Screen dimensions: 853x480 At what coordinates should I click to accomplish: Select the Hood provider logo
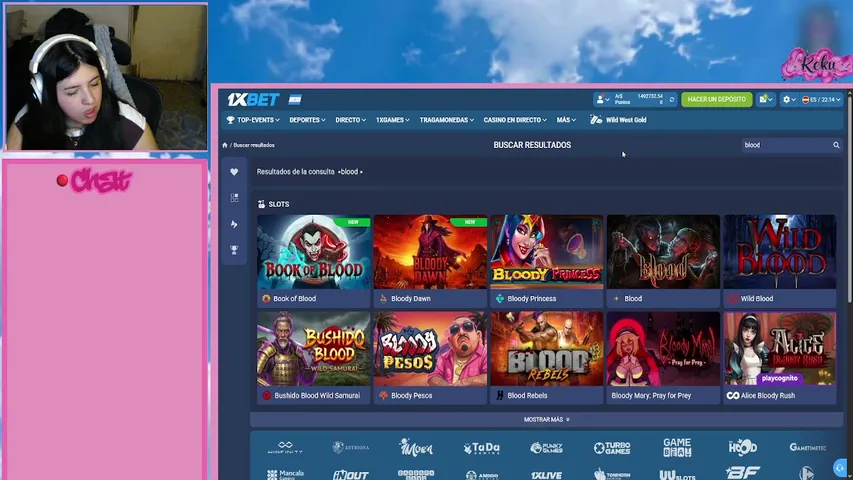(x=743, y=447)
